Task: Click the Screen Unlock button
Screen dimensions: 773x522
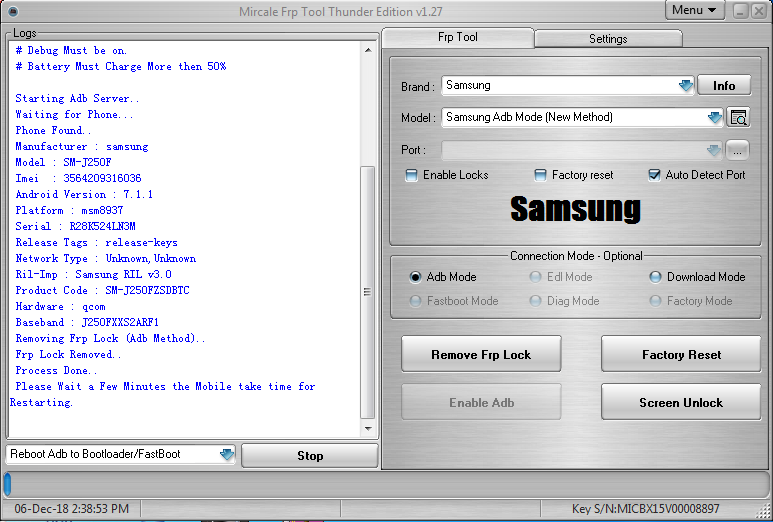Action: click(x=681, y=402)
